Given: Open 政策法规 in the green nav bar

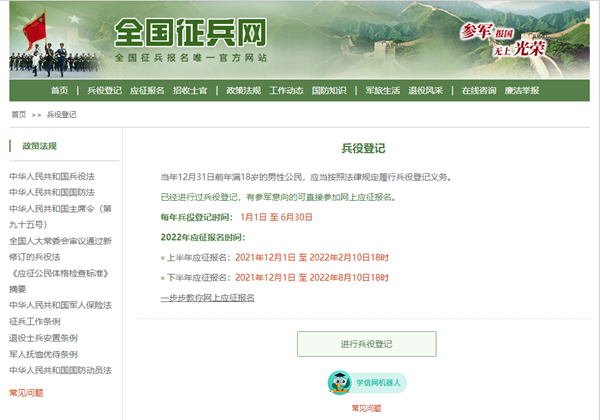Looking at the screenshot, I should coord(243,91).
